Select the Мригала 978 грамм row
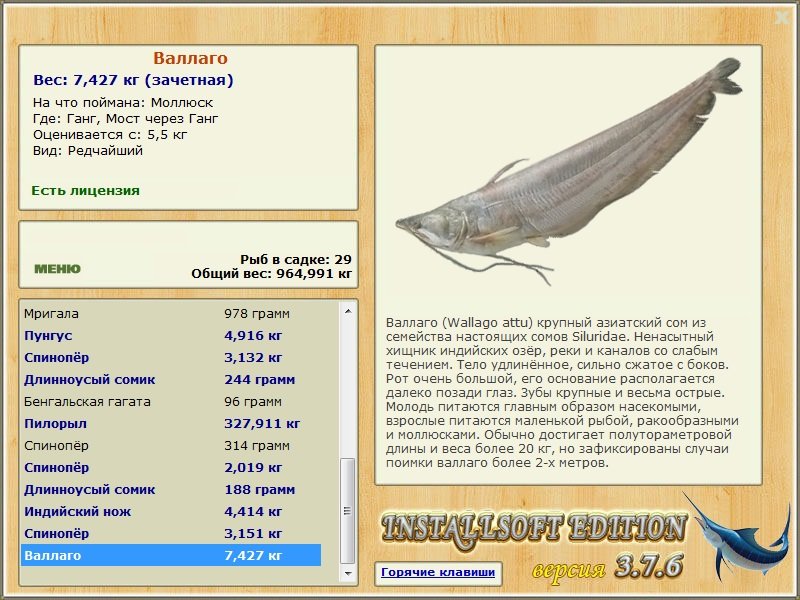The height and width of the screenshot is (600, 800). (x=171, y=314)
